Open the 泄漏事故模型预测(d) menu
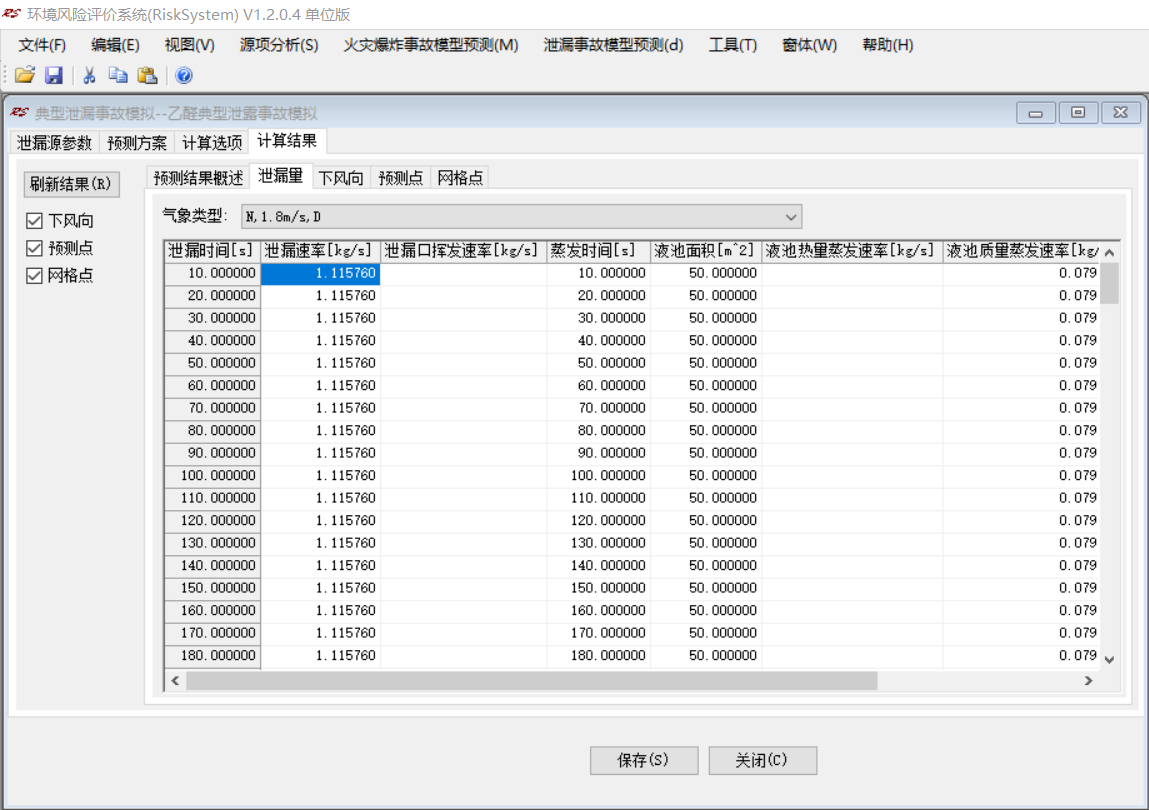The height and width of the screenshot is (810, 1149). click(613, 45)
